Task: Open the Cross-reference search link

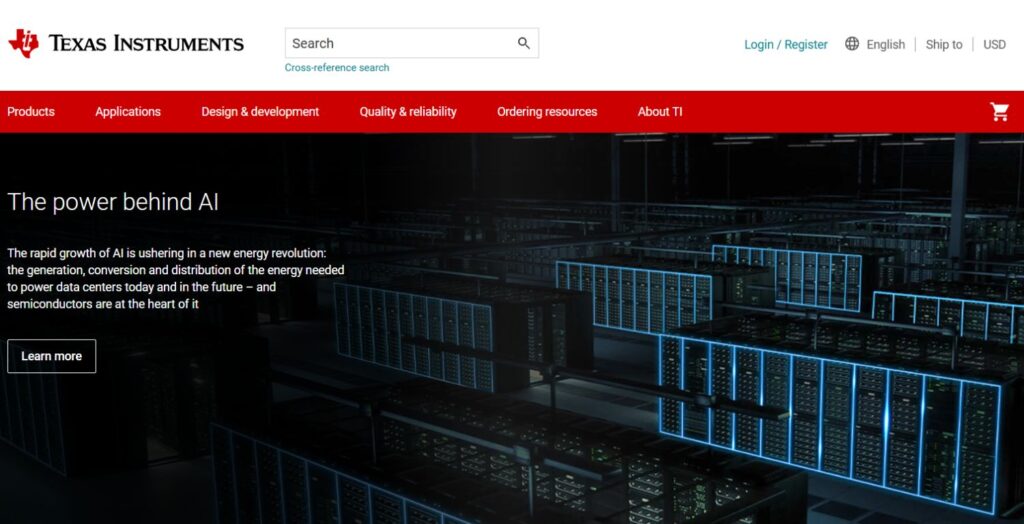Action: coord(337,68)
